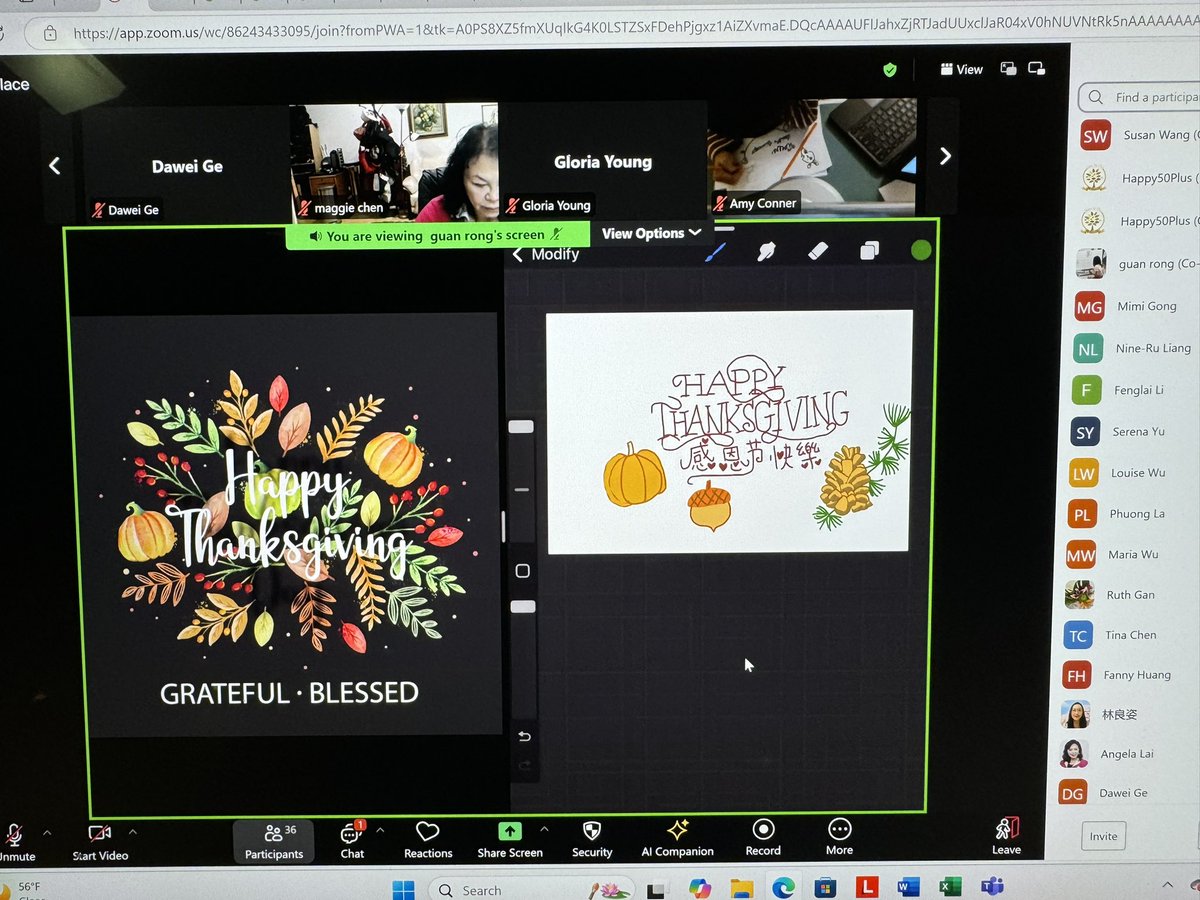Click the redo arrow in Procreate sidebar
The width and height of the screenshot is (1200, 900).
(524, 765)
